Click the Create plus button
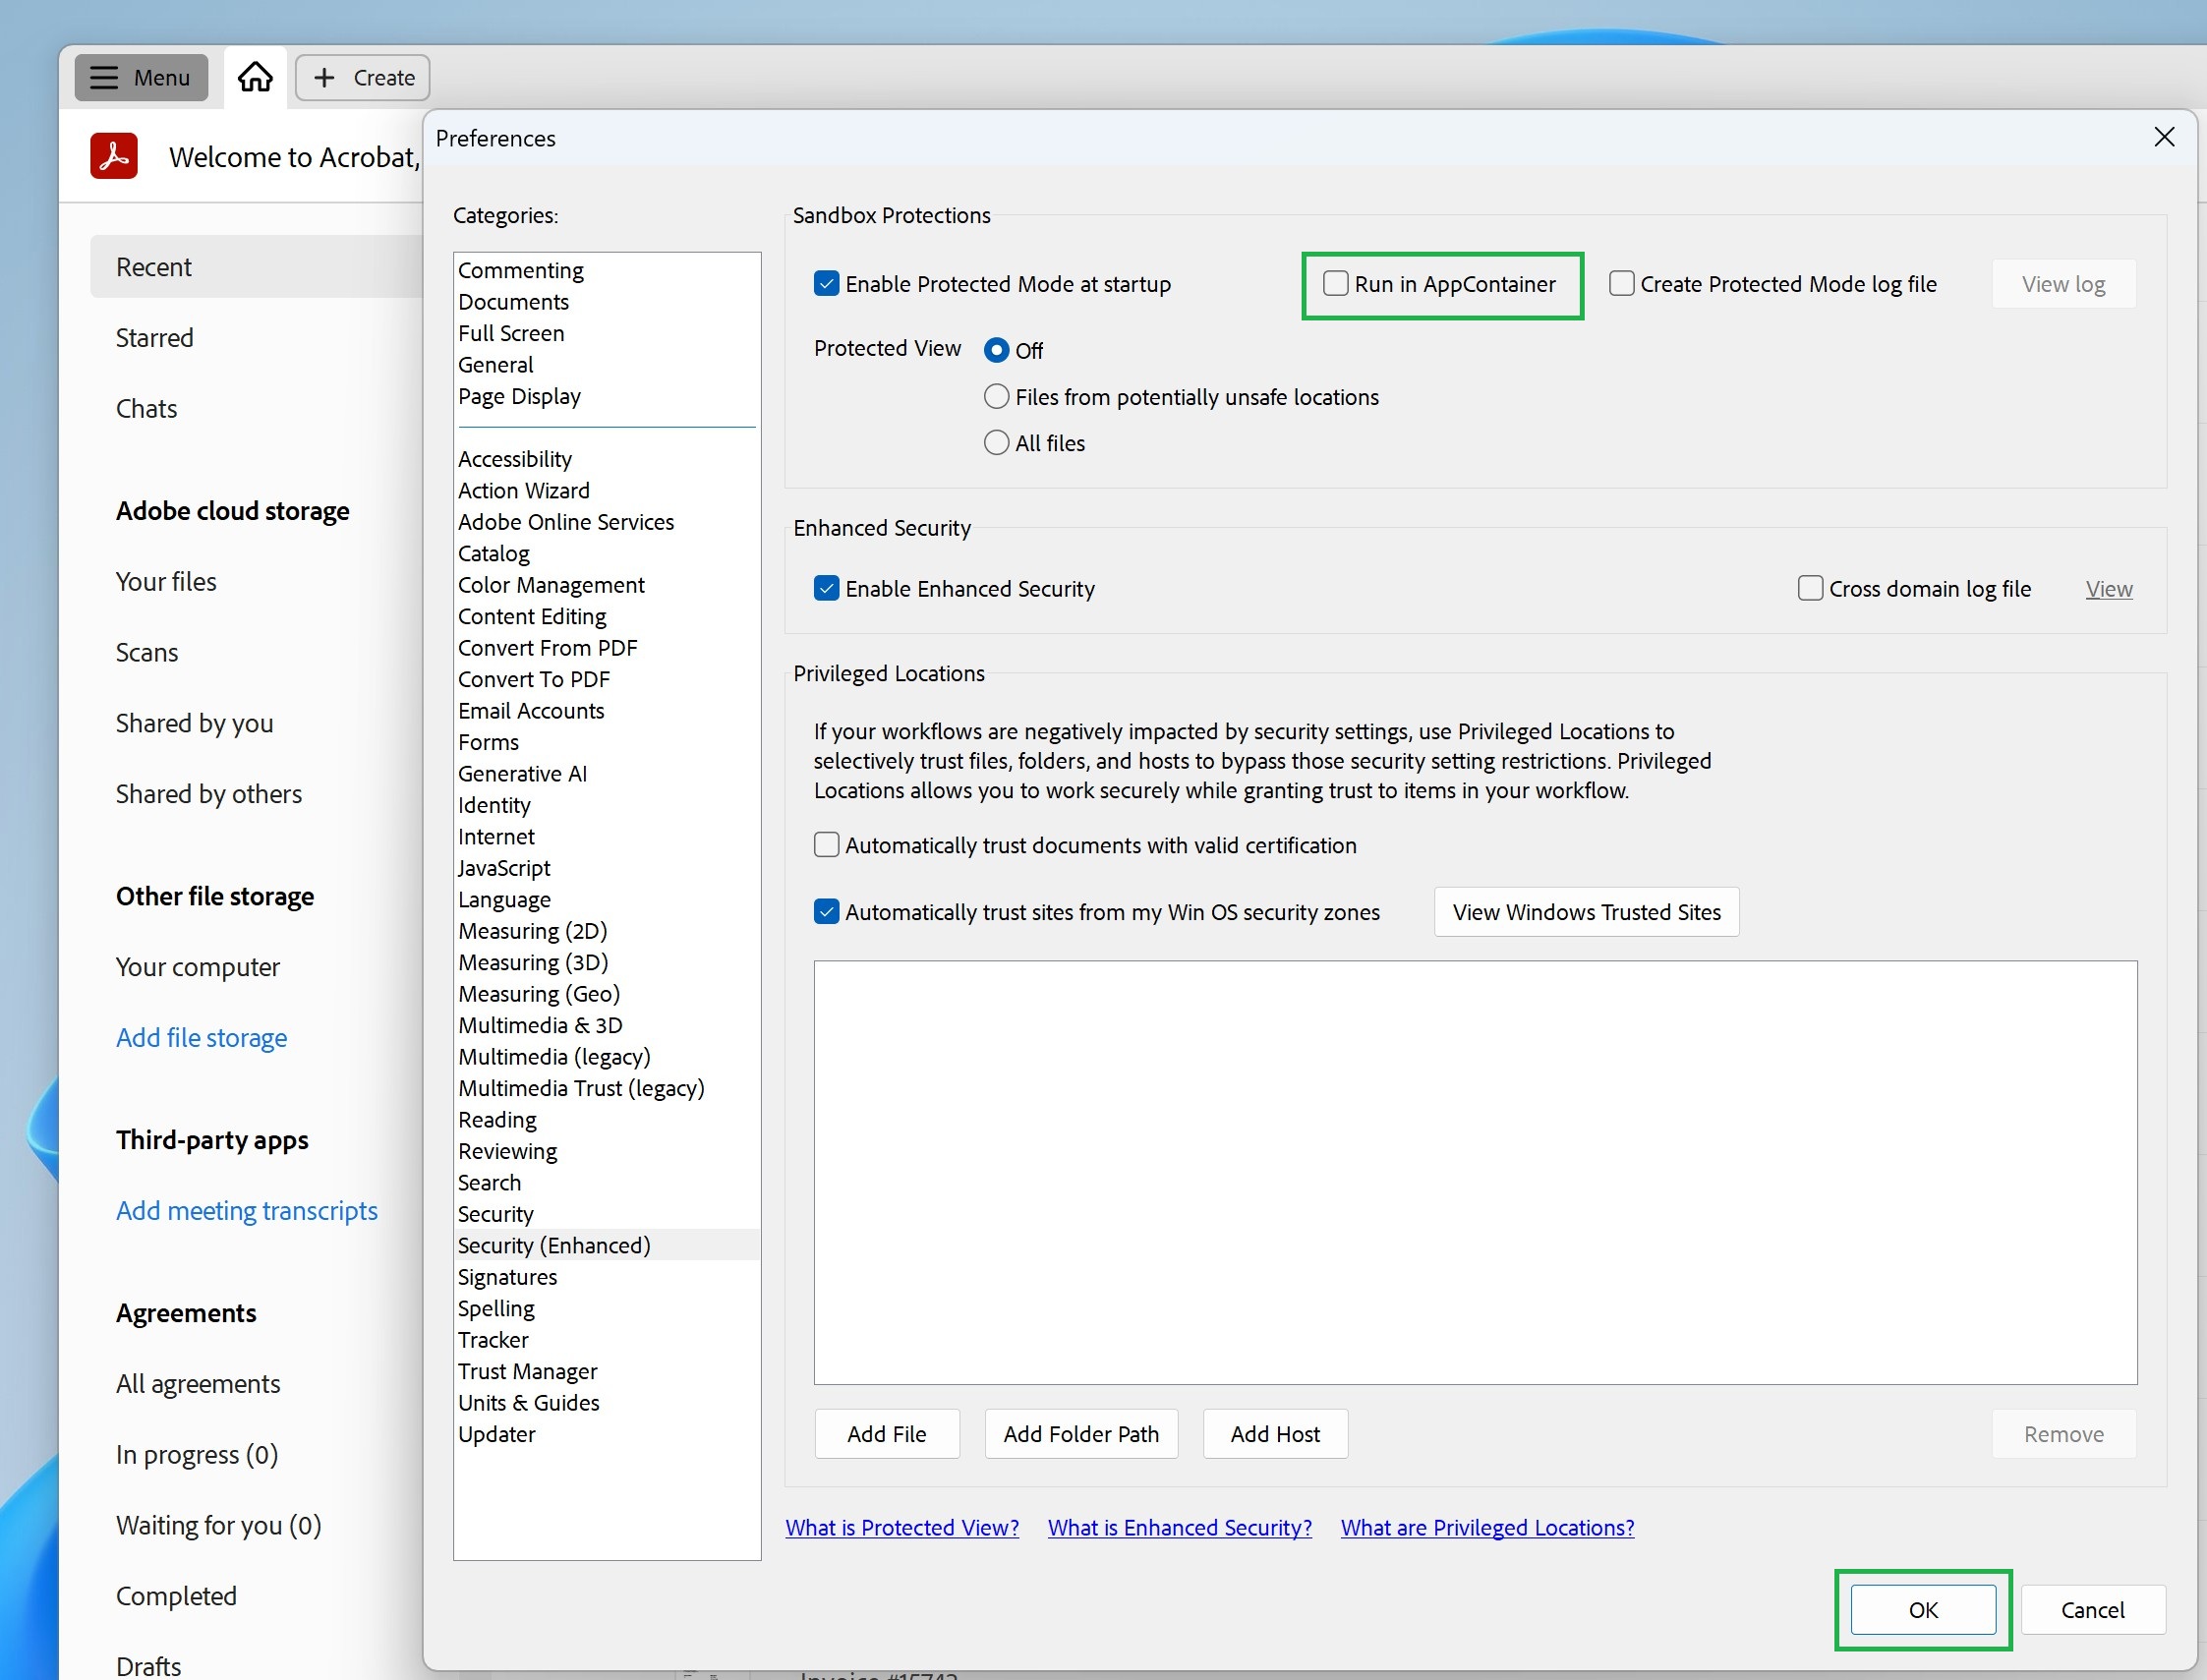The image size is (2207, 1680). pos(363,77)
